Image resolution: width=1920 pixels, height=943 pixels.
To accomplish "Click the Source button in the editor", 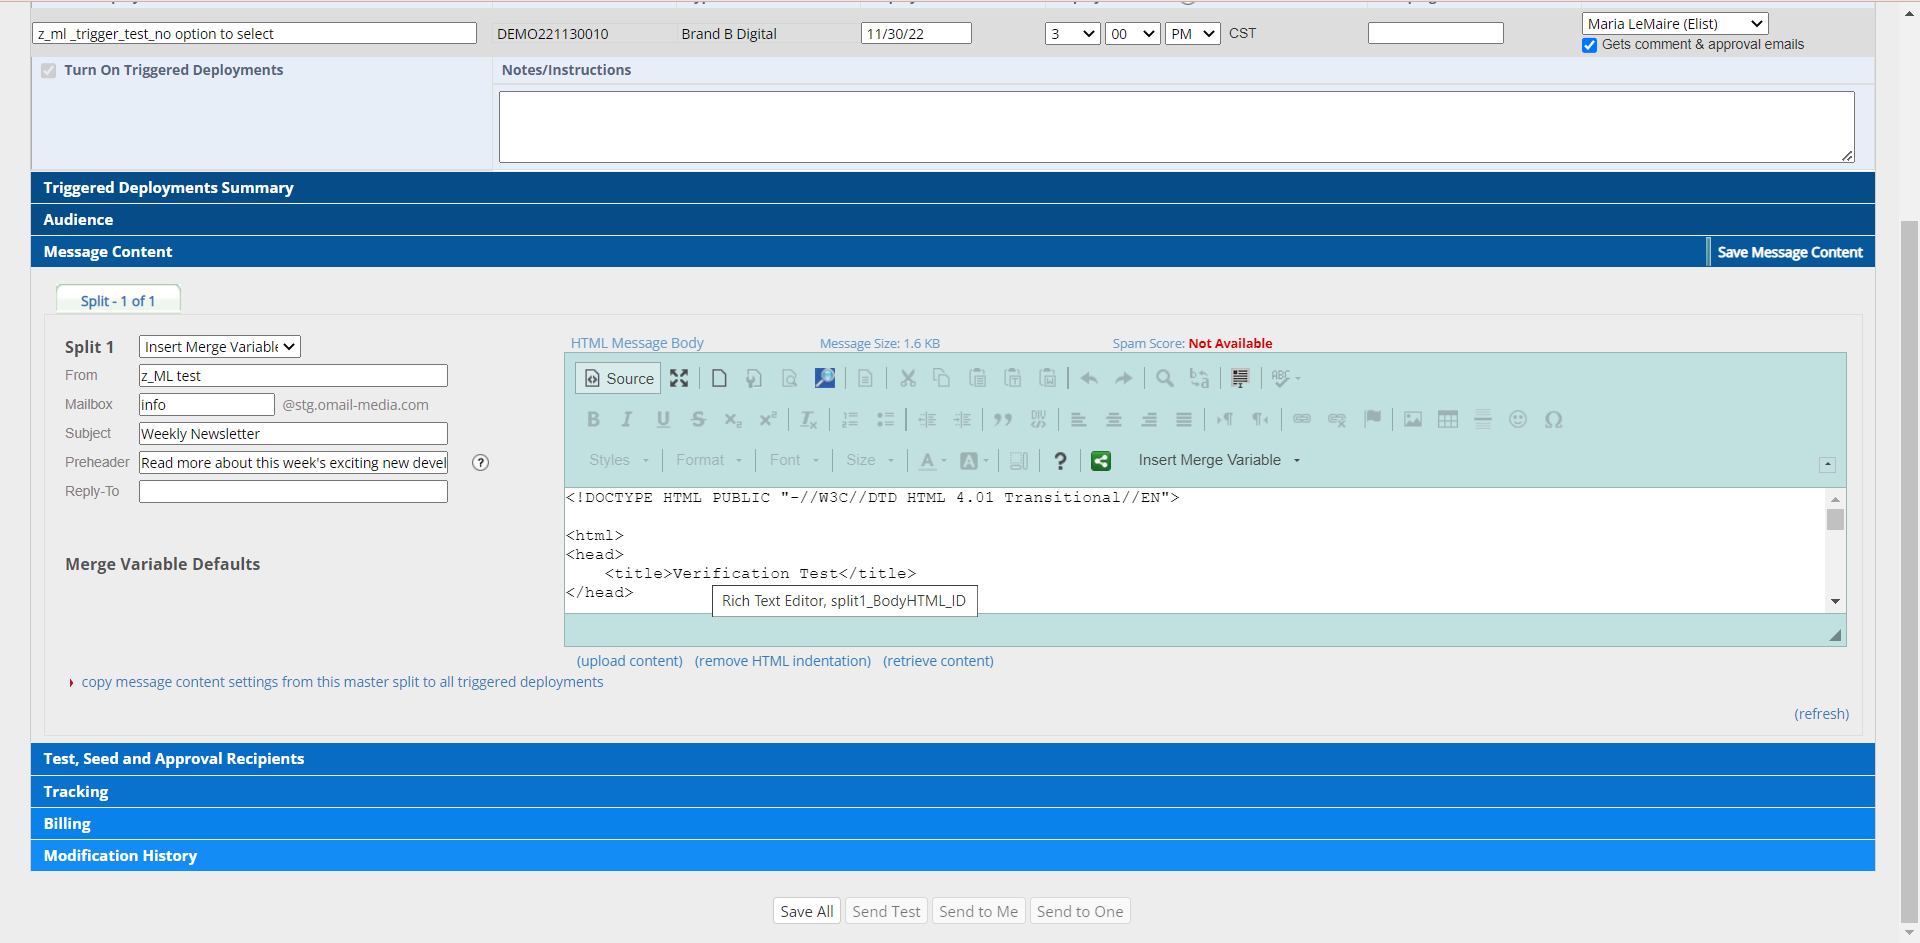I will point(619,378).
